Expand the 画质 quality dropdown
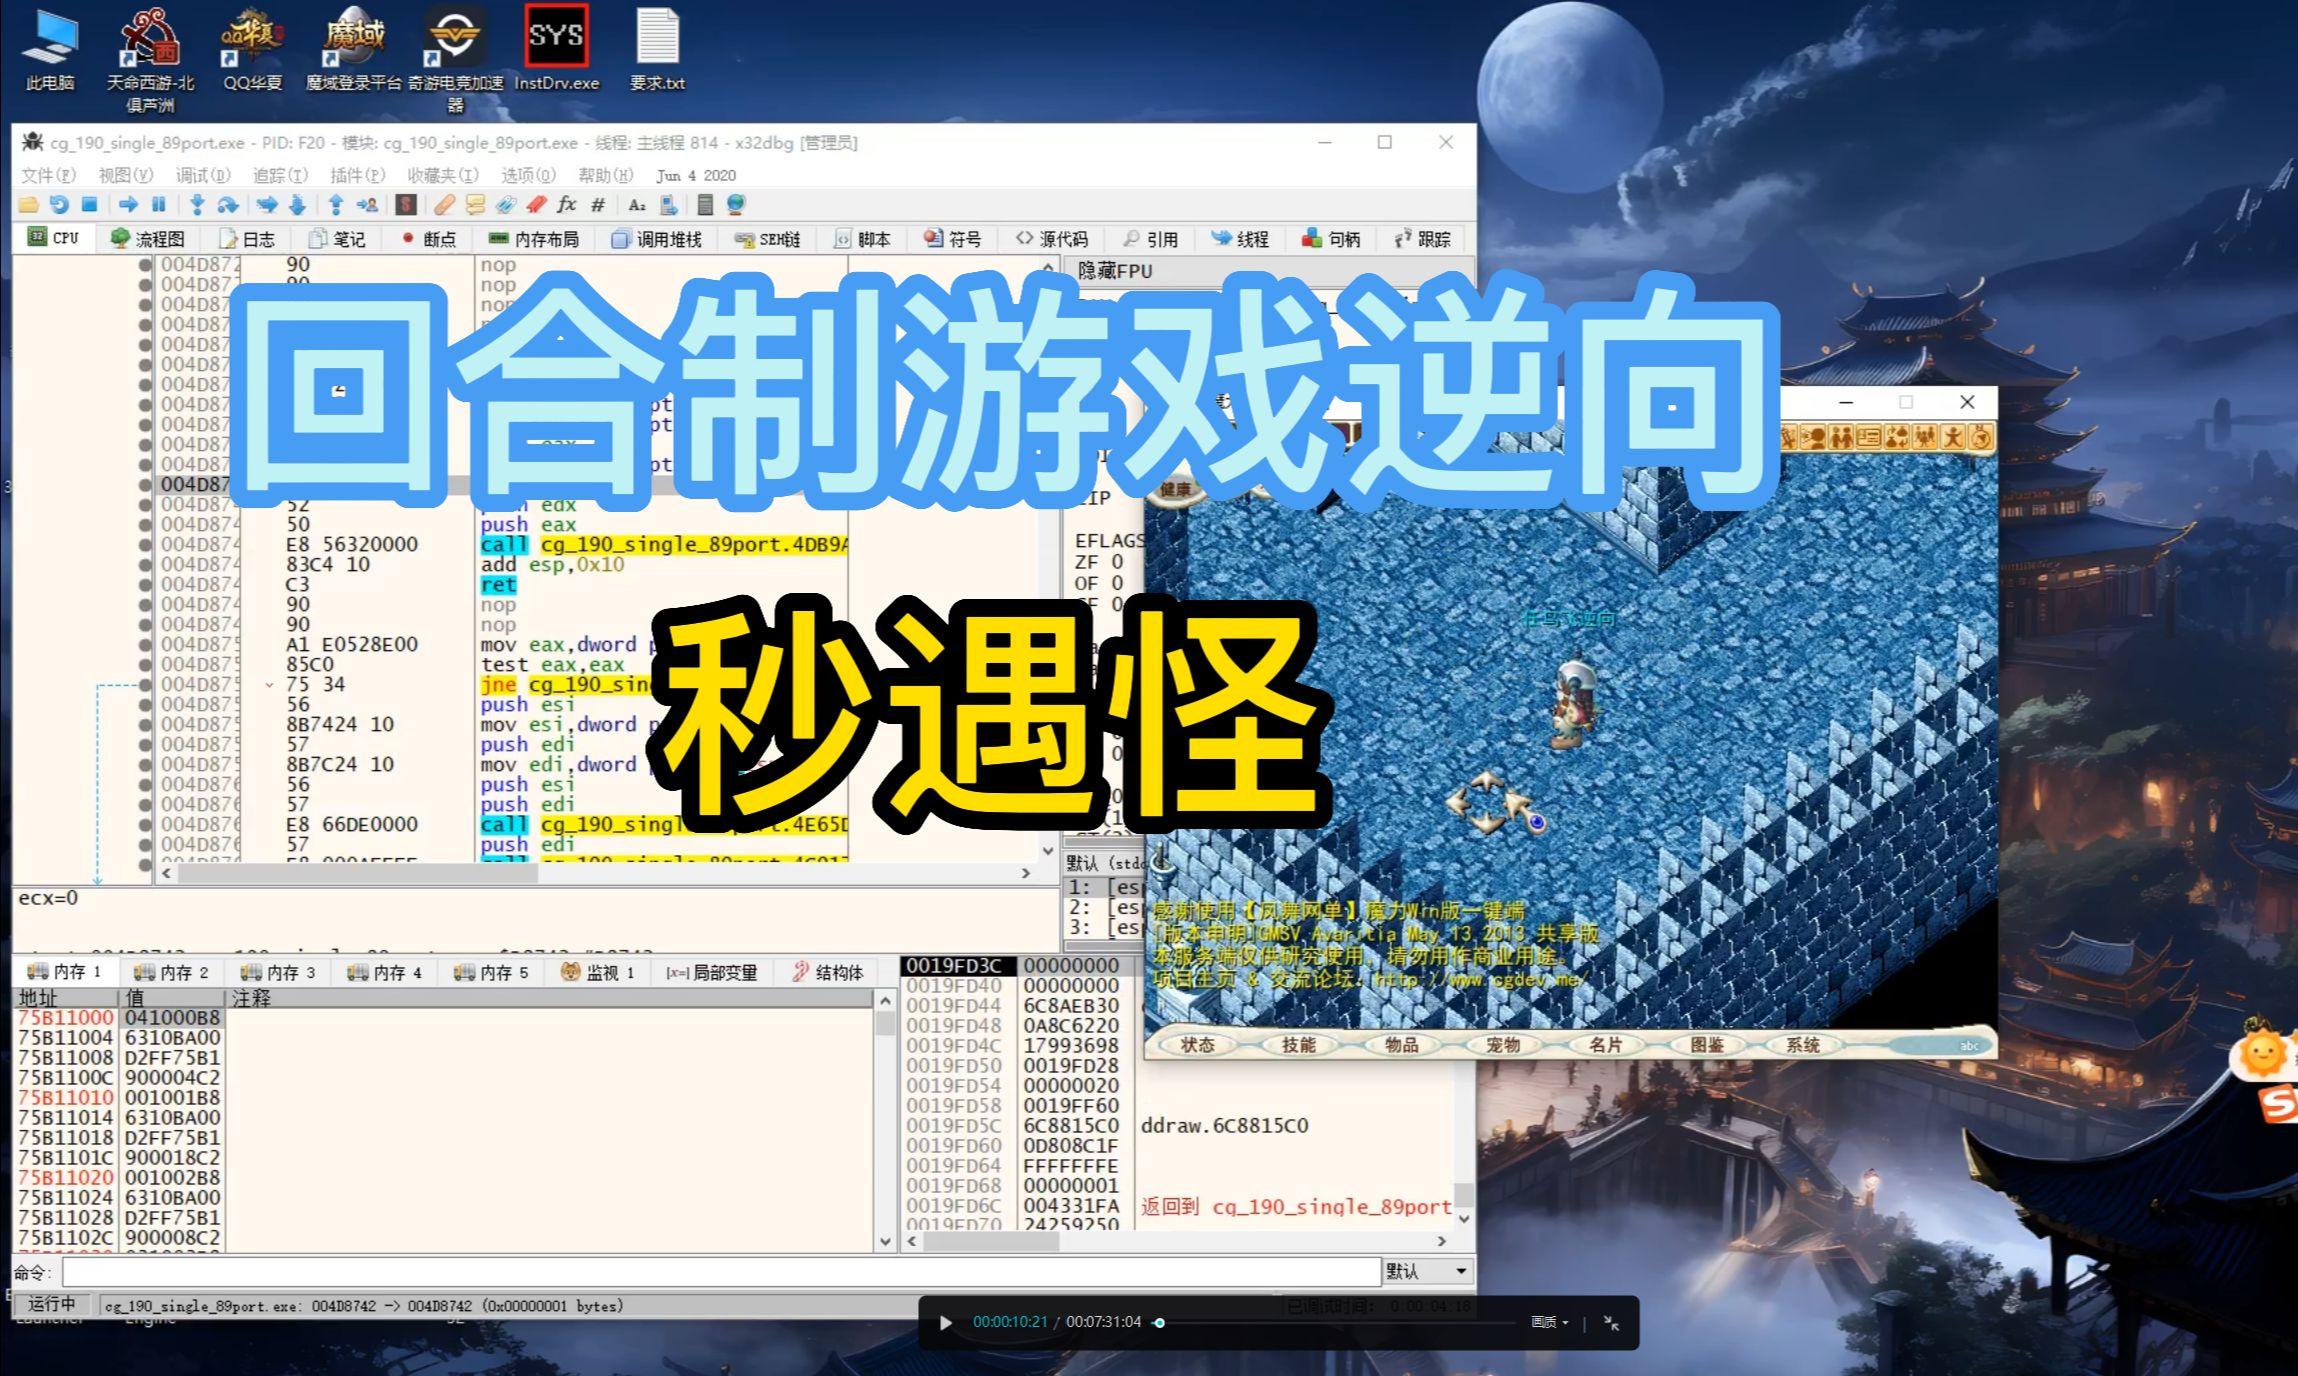The width and height of the screenshot is (2298, 1376). coord(1549,1322)
